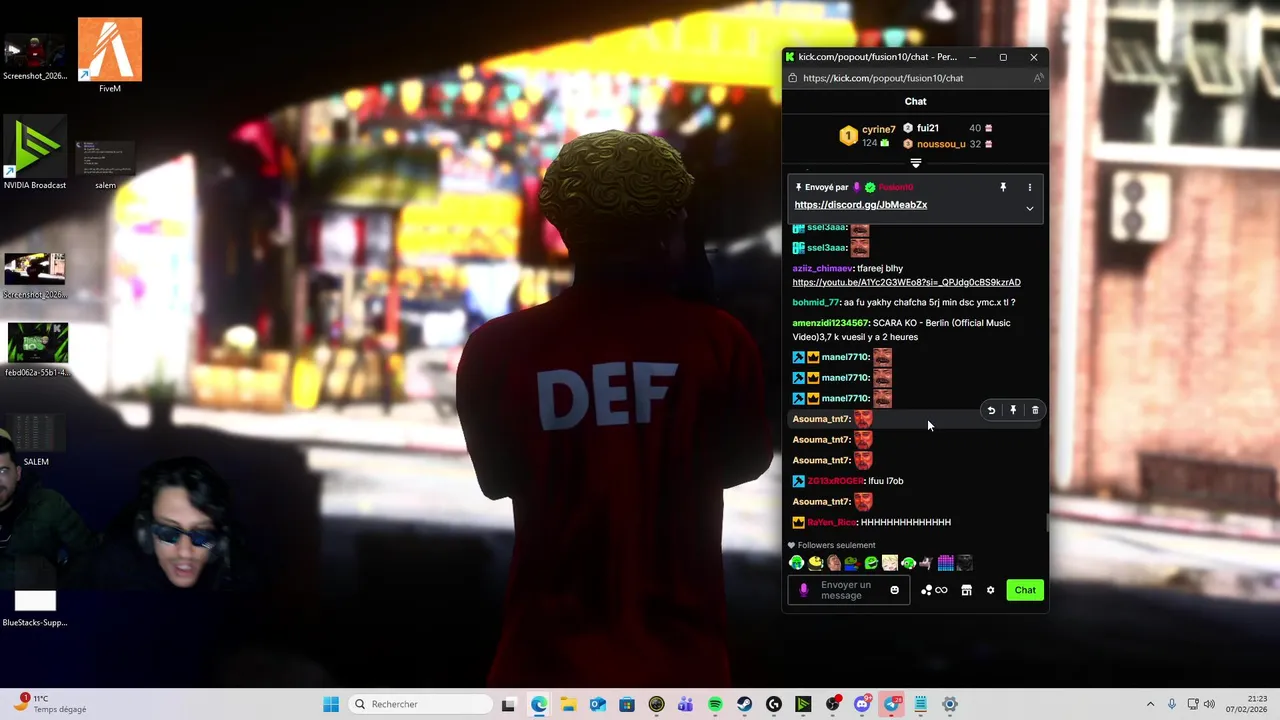The width and height of the screenshot is (1280, 720).
Task: Insert the first green emote from quick bar
Action: coord(797,563)
